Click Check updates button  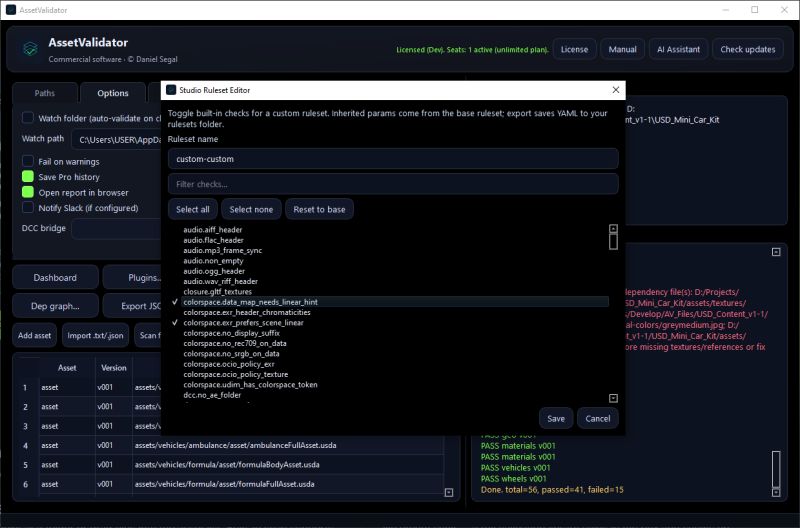[747, 49]
